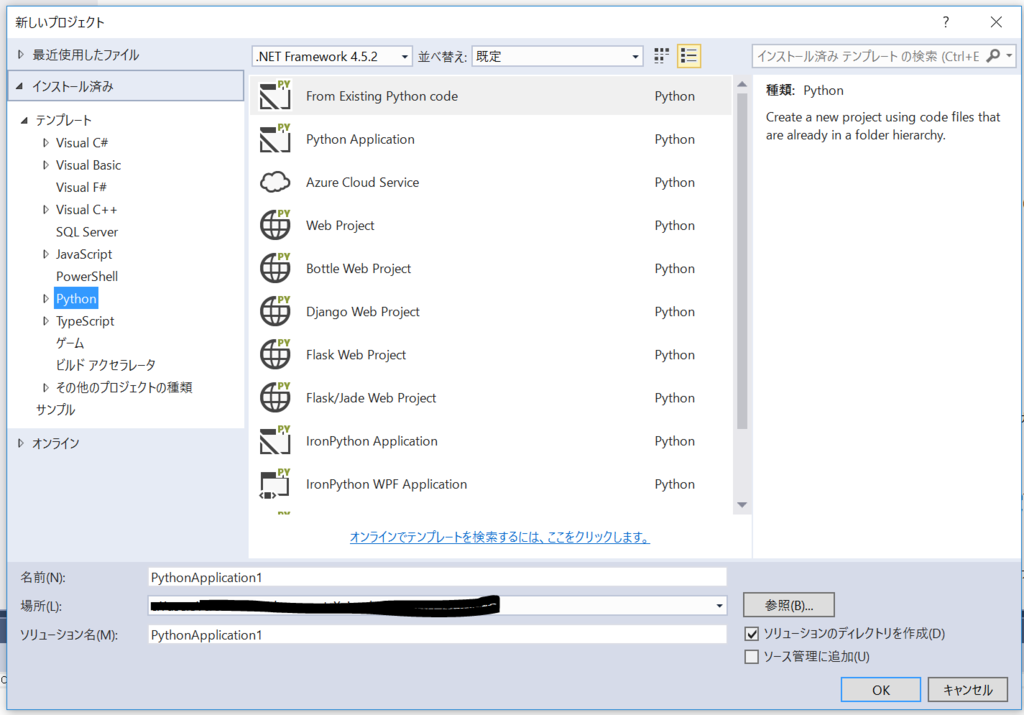The image size is (1024, 715).
Task: Click the Django Web Project globe icon
Action: [x=275, y=311]
